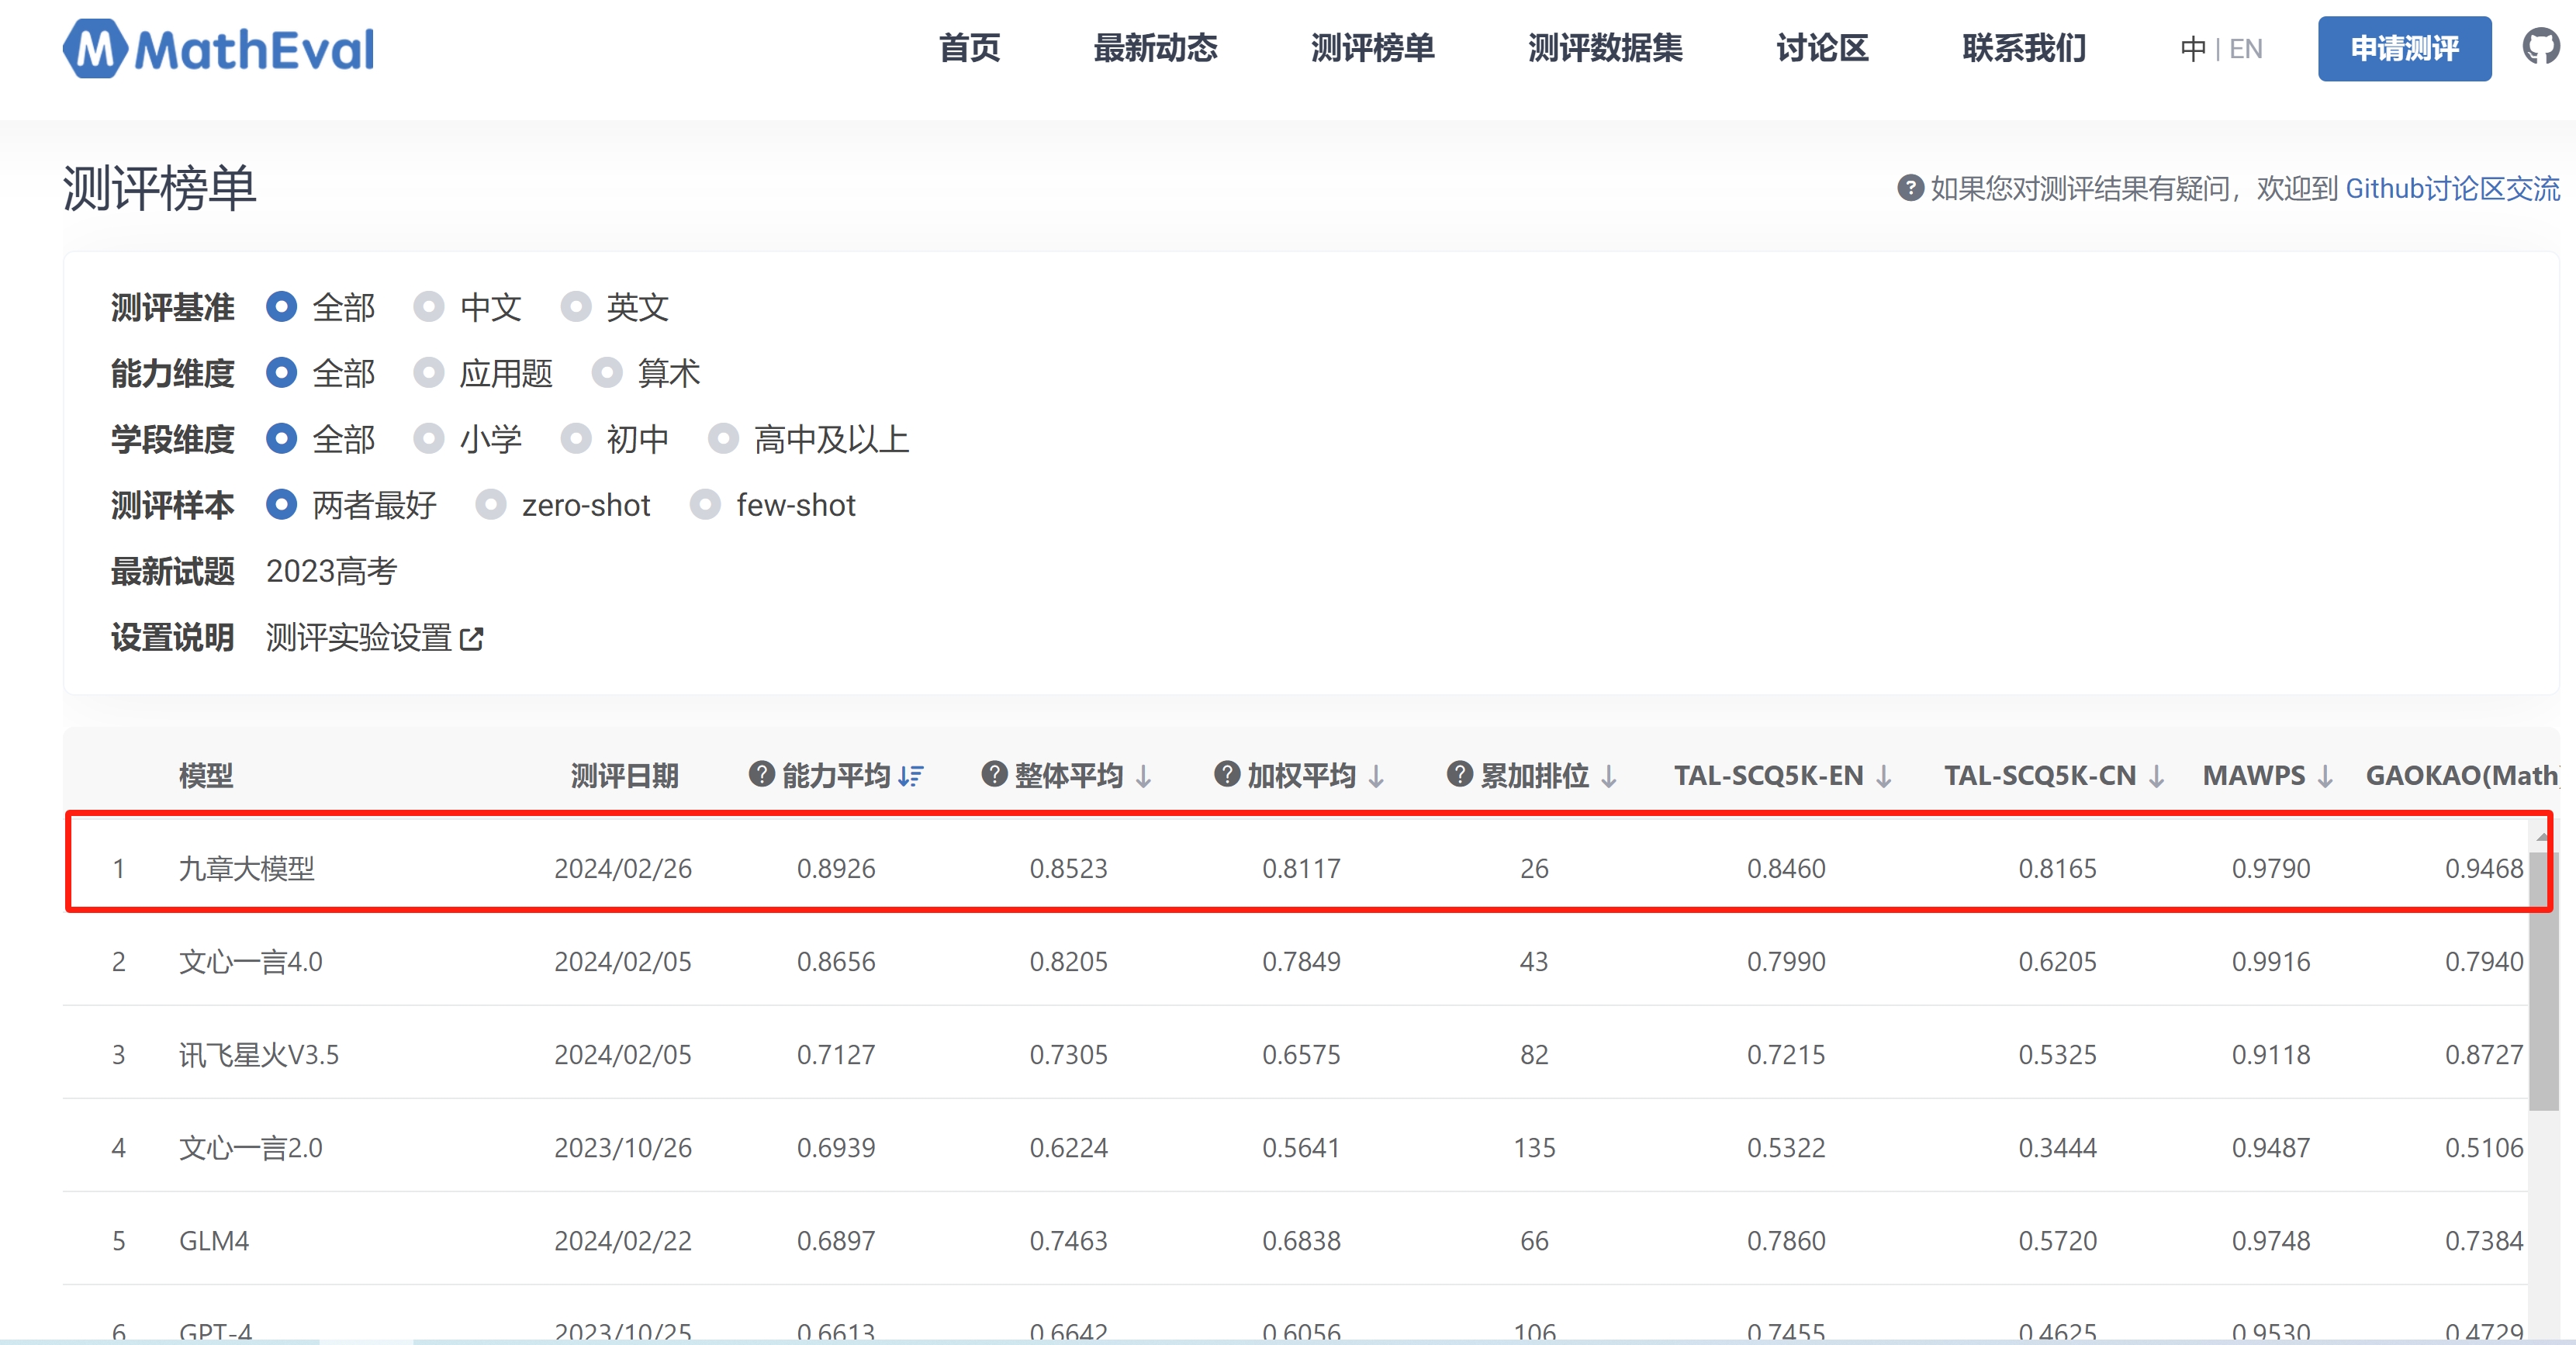Viewport: 2576px width, 1345px height.
Task: Click help icon beside 累加排位 column
Action: pyautogui.click(x=1460, y=774)
